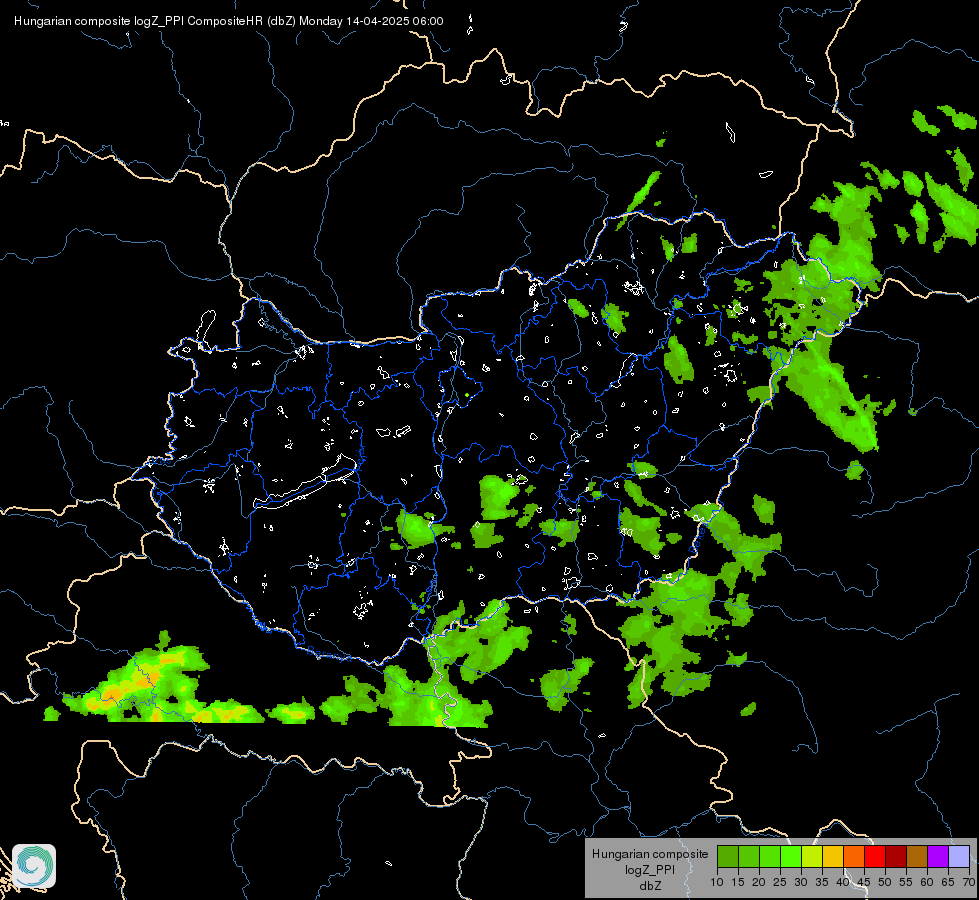Select the 15–20 dBZ green legend swatch

[749, 856]
